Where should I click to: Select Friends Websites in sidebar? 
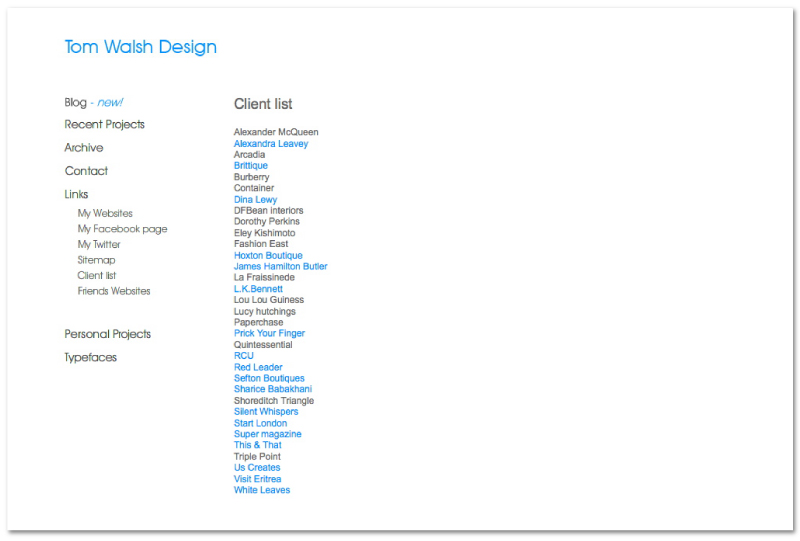click(x=114, y=291)
